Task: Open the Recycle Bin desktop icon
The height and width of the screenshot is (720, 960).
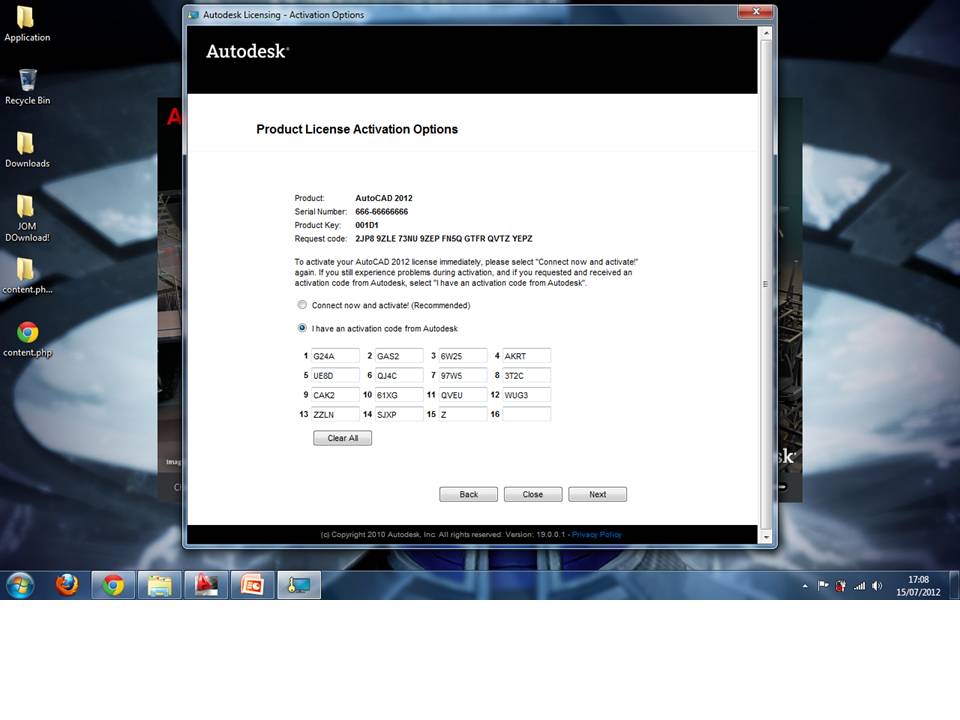Action: pyautogui.click(x=28, y=87)
